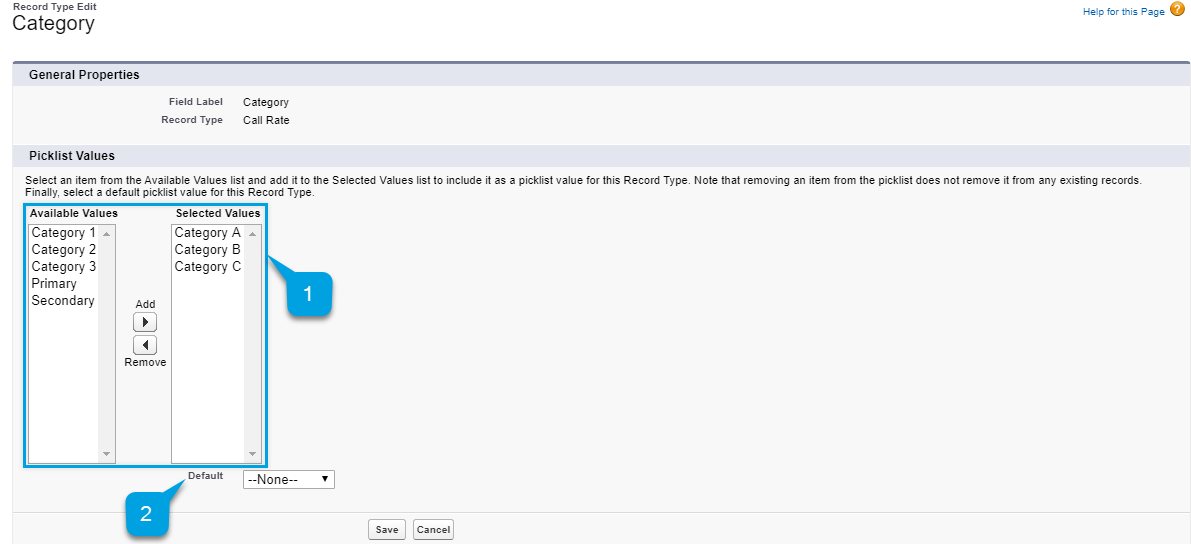Choose Category C in Selected Values
The height and width of the screenshot is (544, 1191).
207,267
